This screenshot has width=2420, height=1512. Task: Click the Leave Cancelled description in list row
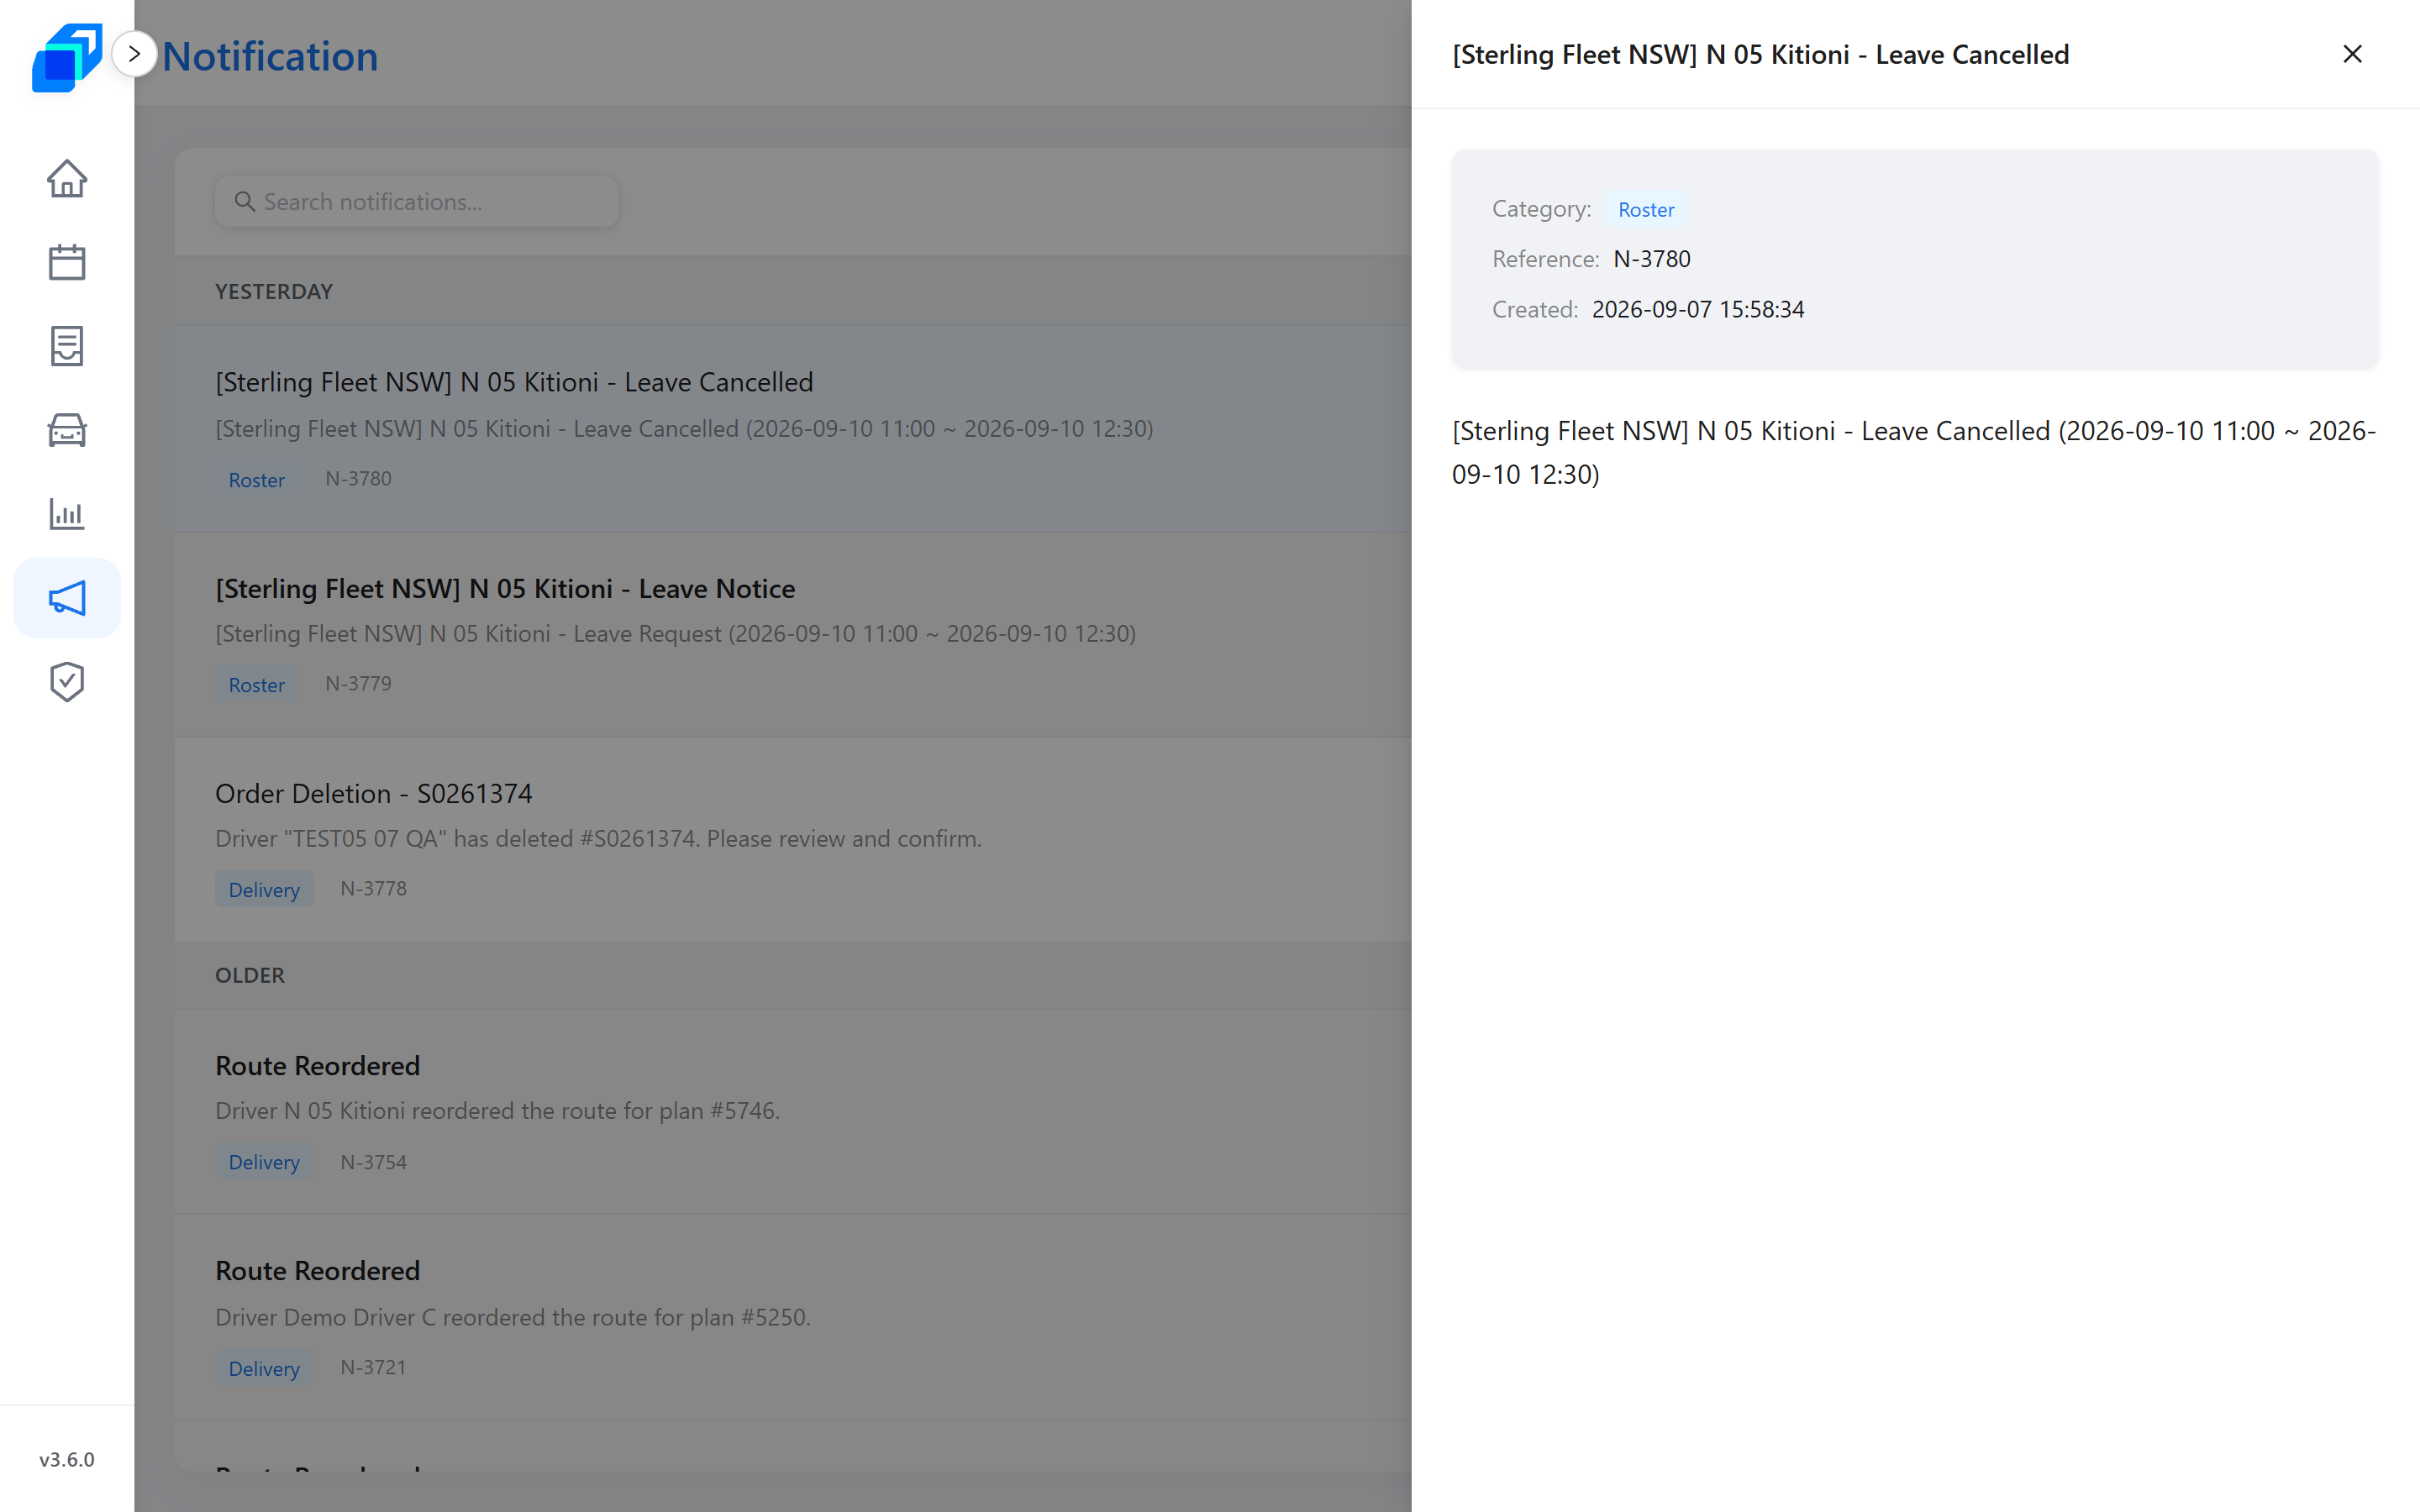(x=684, y=429)
